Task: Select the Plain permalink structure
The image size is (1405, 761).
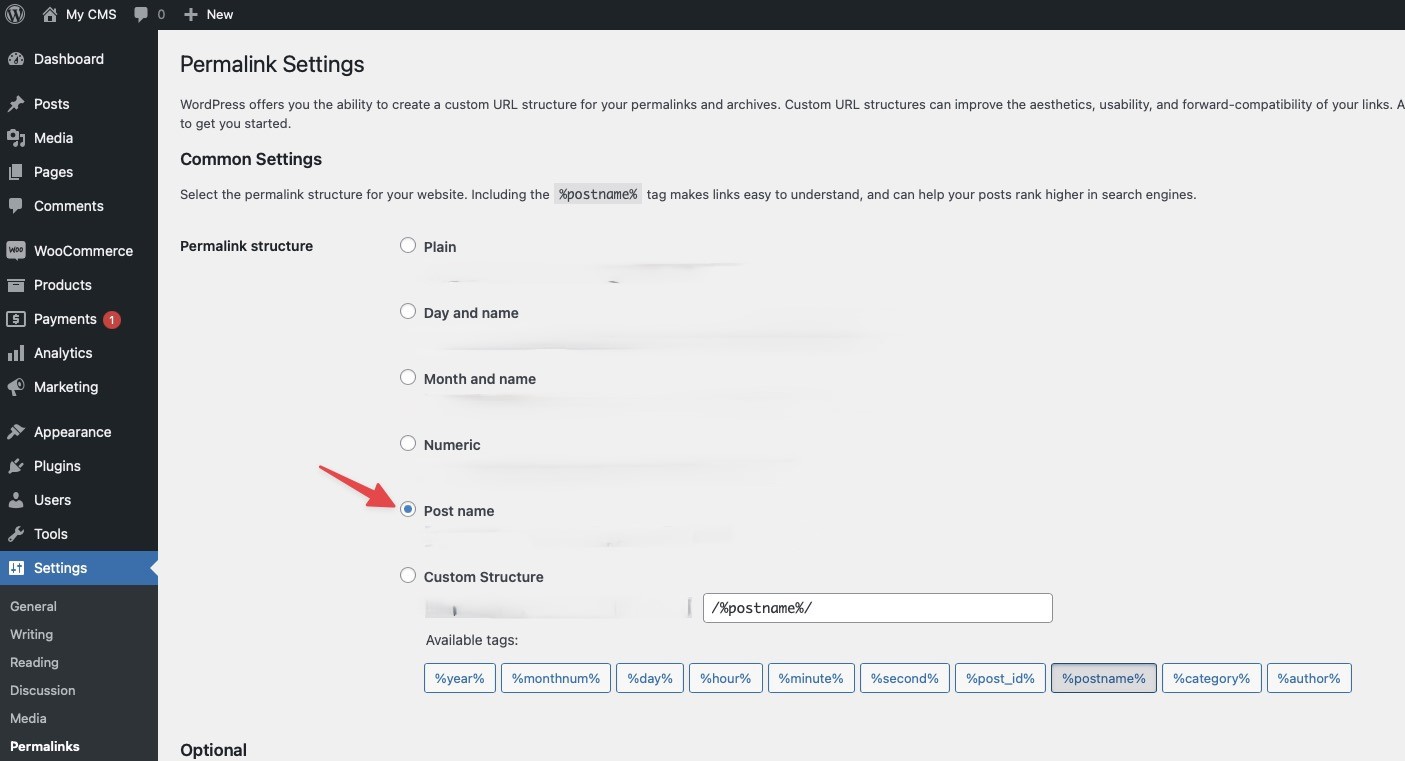Action: click(x=407, y=245)
